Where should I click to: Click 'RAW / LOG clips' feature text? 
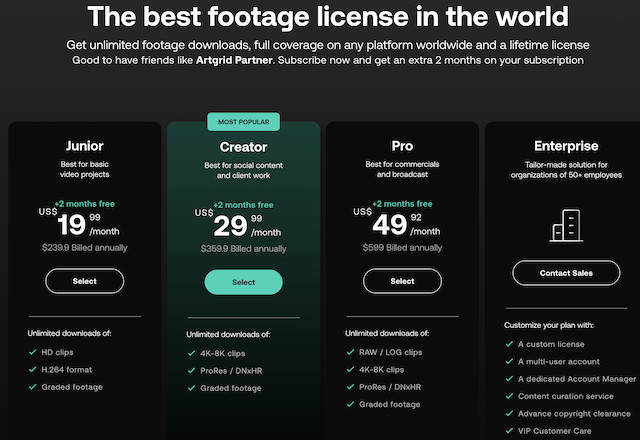(390, 352)
